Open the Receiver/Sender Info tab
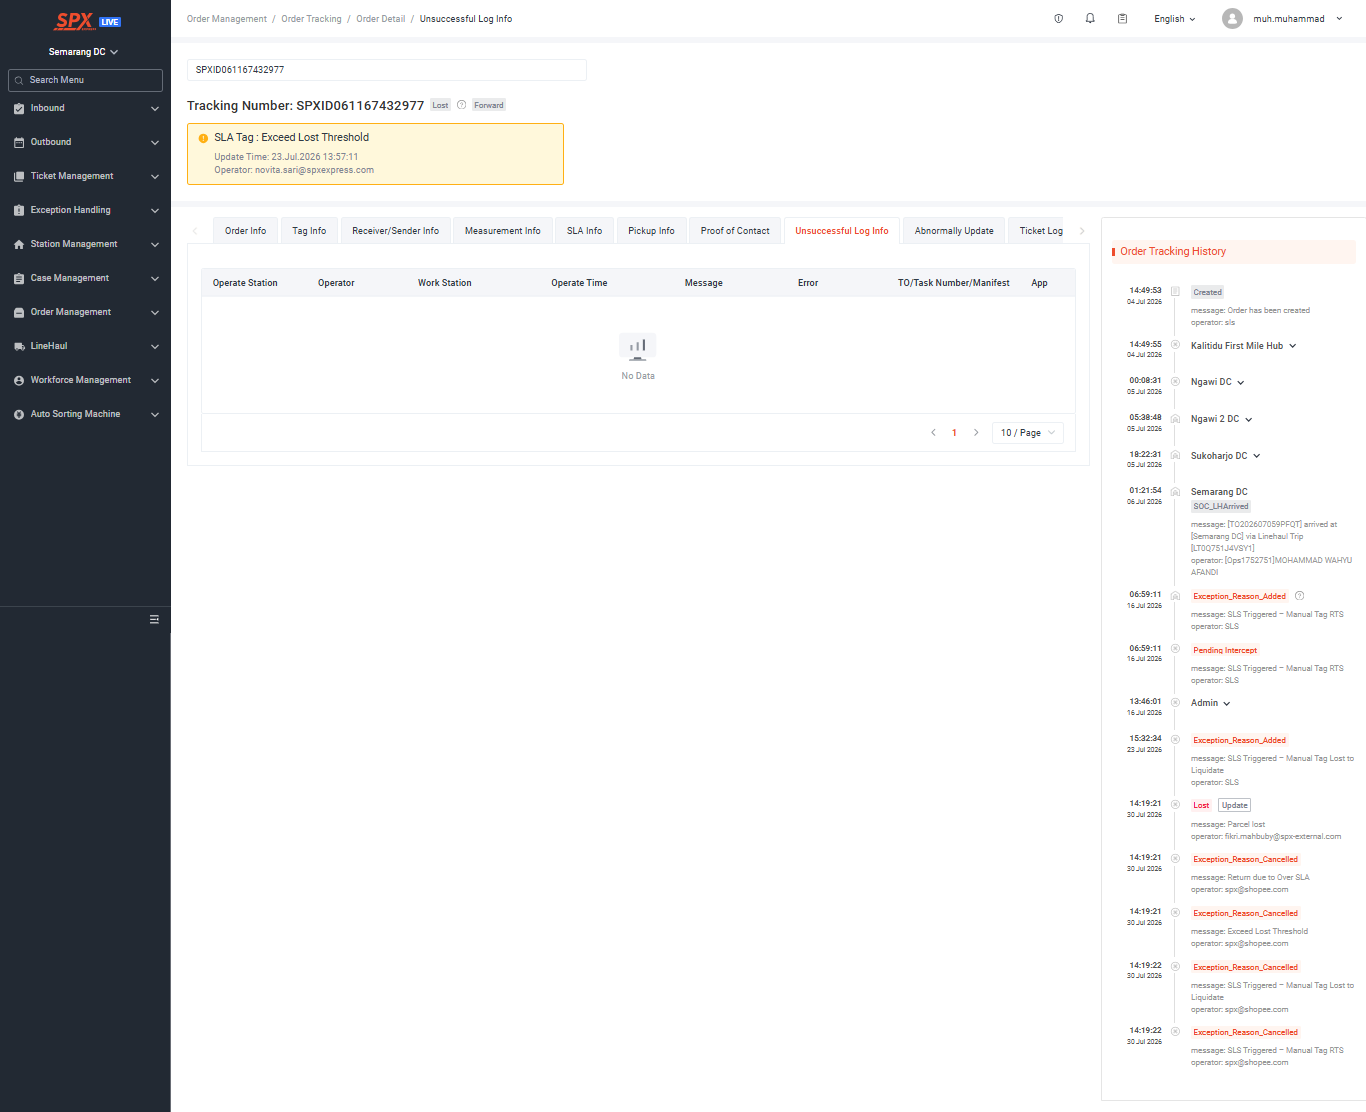The height and width of the screenshot is (1112, 1366). (x=395, y=231)
